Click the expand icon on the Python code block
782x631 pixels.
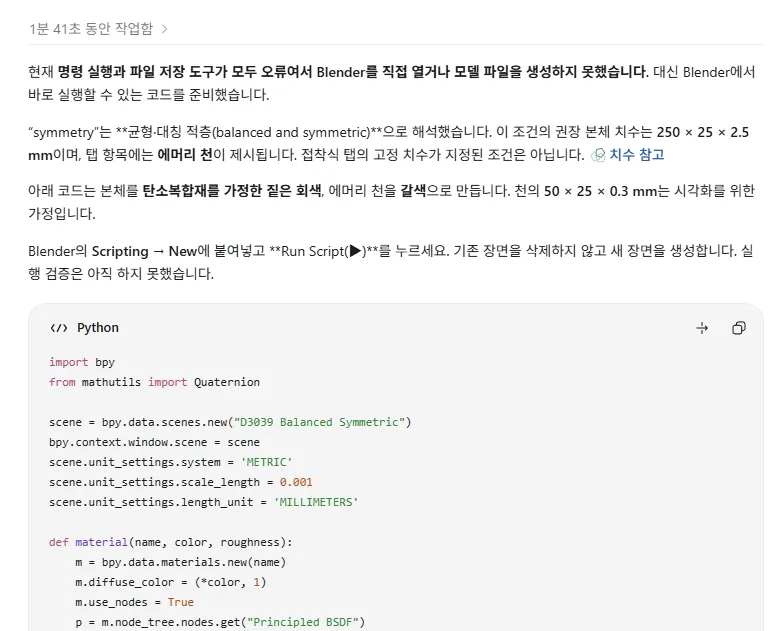click(702, 328)
